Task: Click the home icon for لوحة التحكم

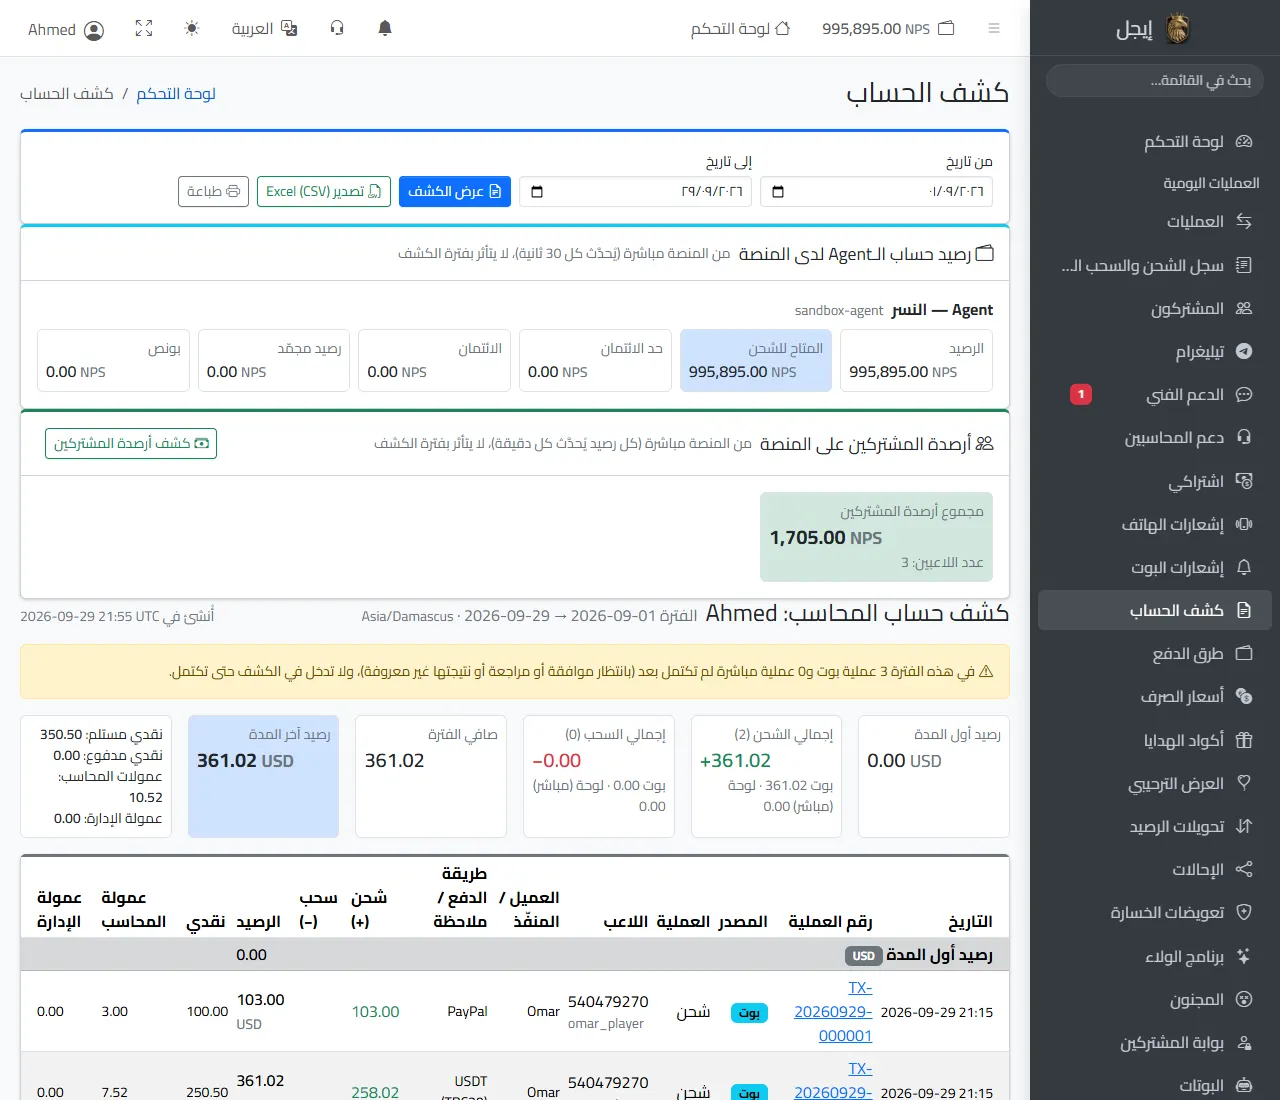Action: (x=783, y=29)
